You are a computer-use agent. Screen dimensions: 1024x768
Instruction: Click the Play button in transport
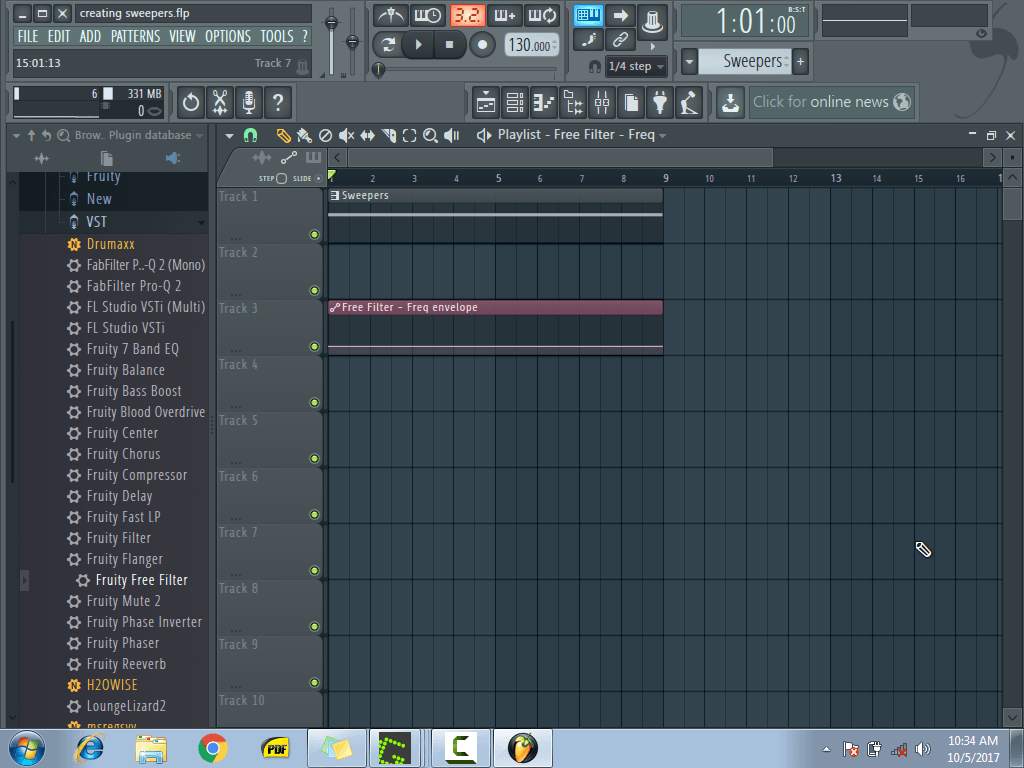point(419,44)
